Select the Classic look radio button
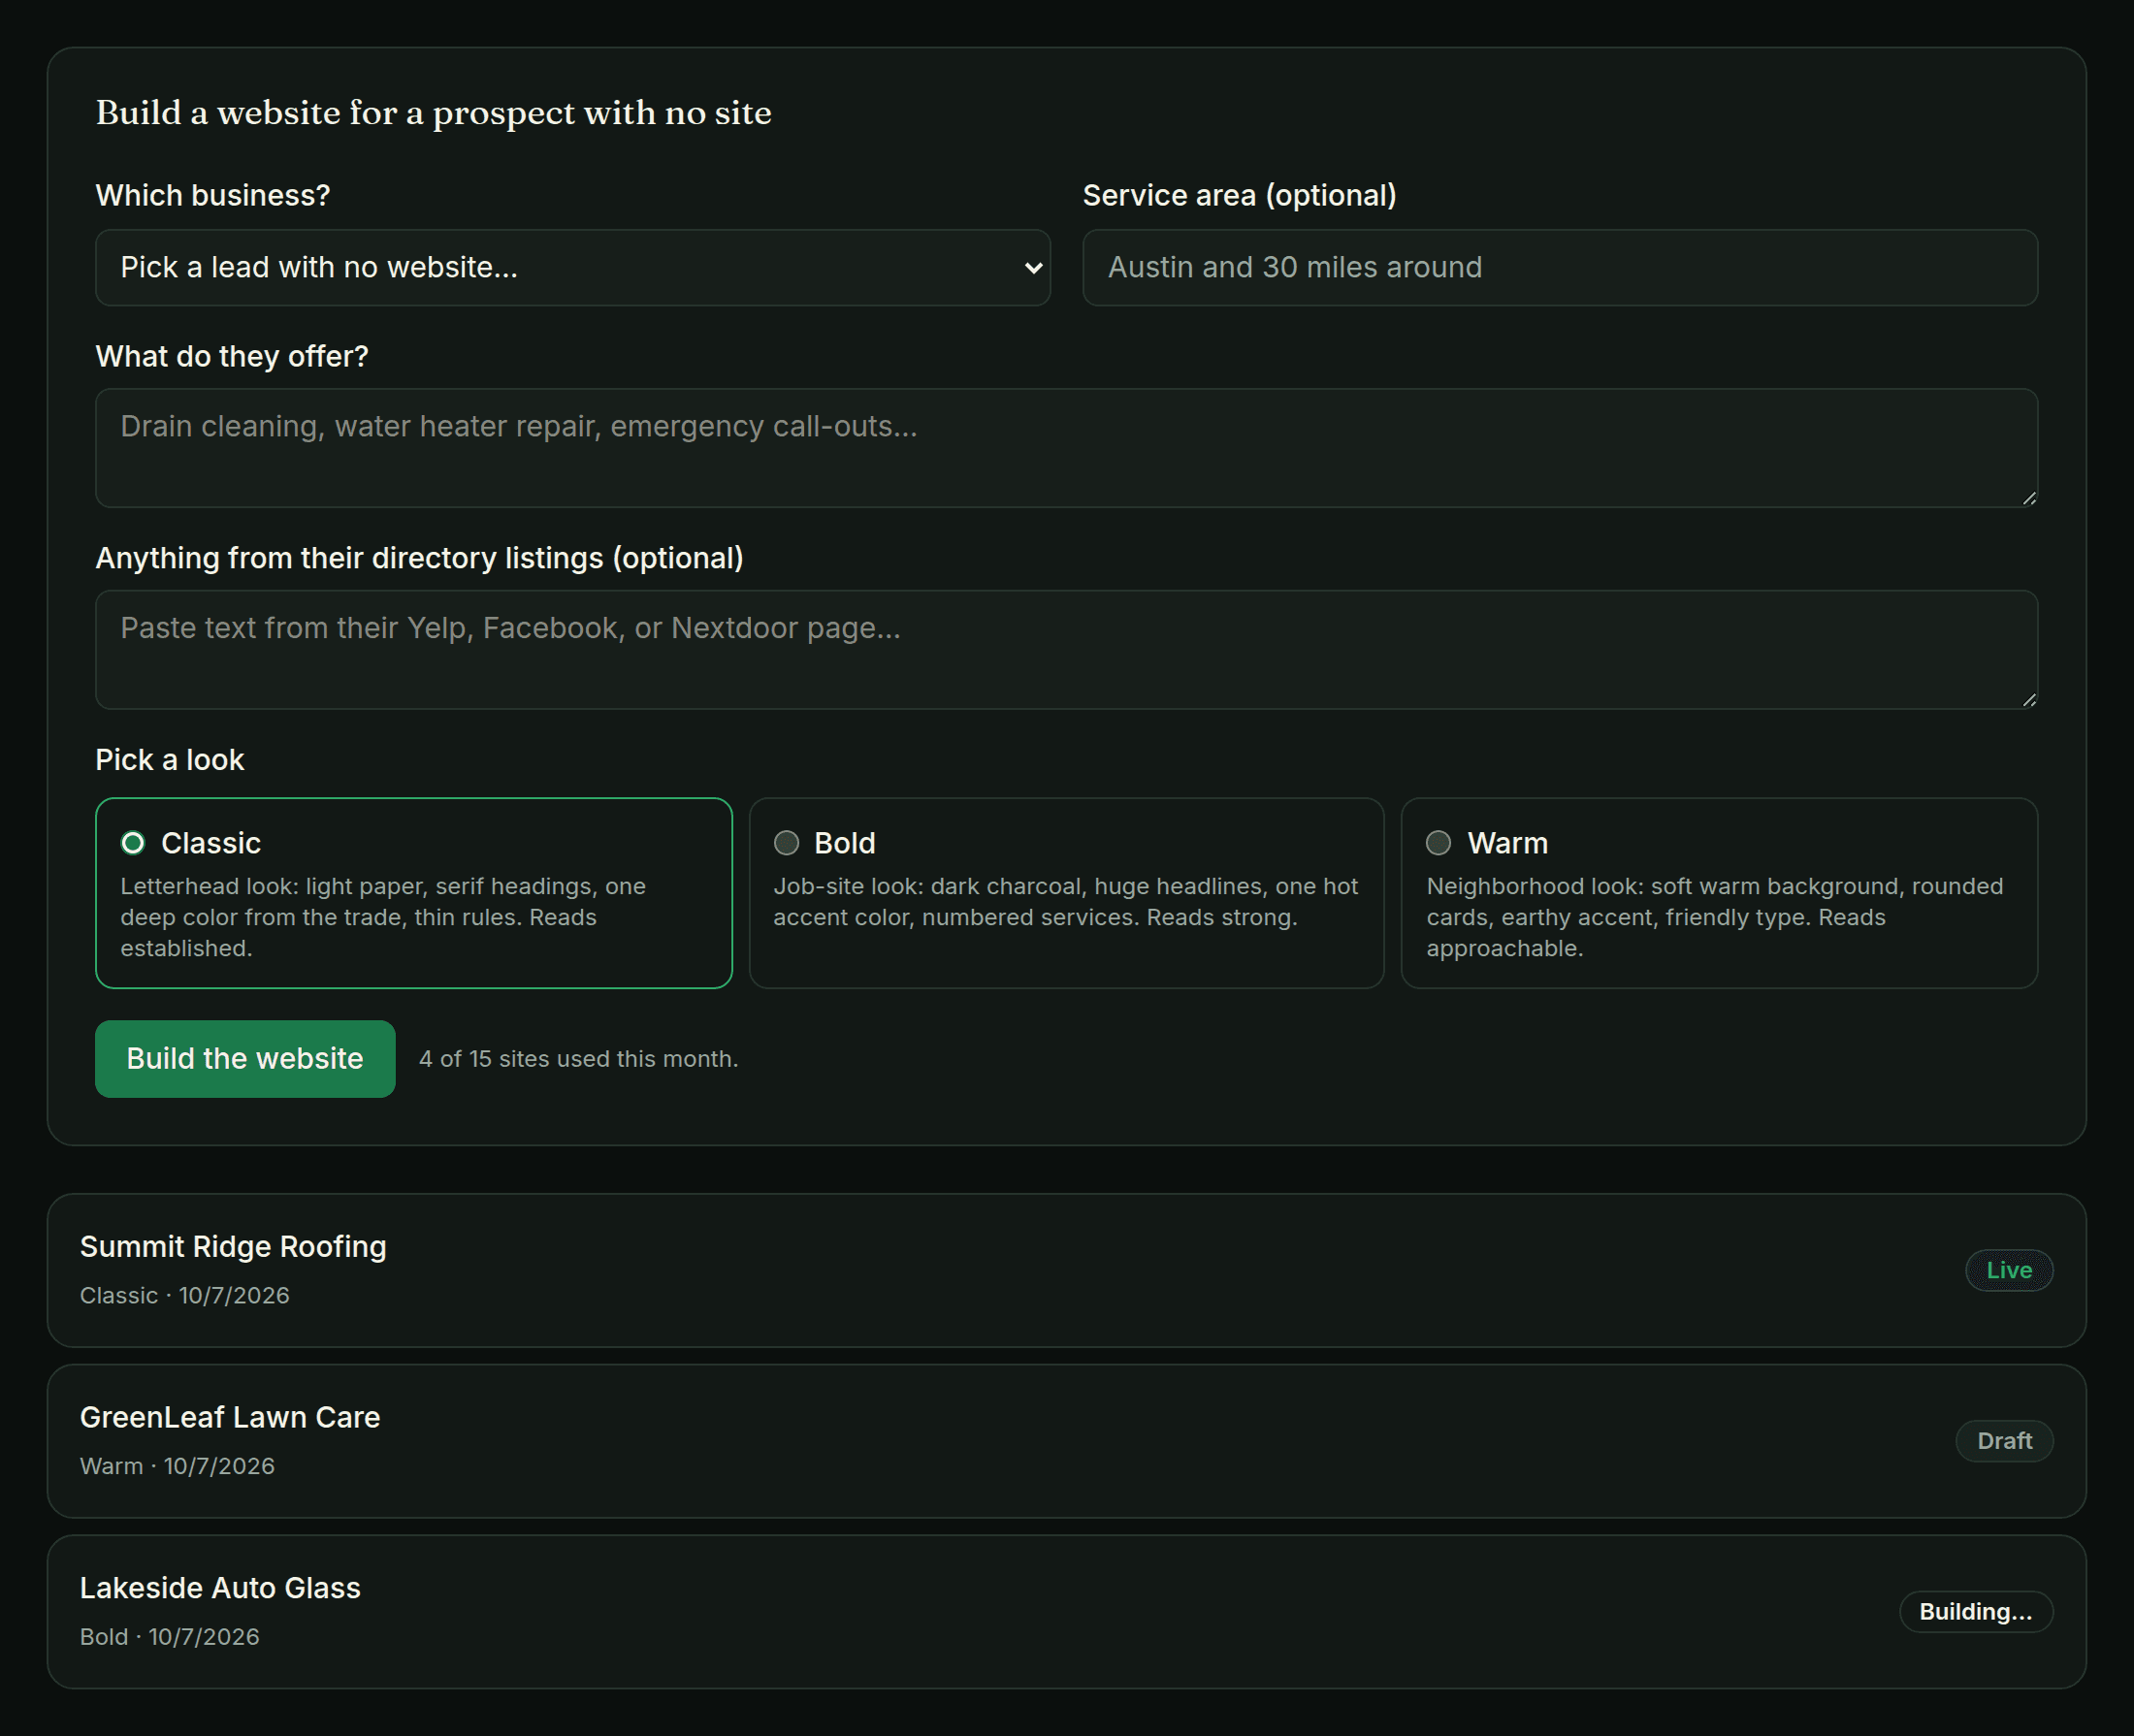Screen dimensions: 2134x1736 [133, 843]
